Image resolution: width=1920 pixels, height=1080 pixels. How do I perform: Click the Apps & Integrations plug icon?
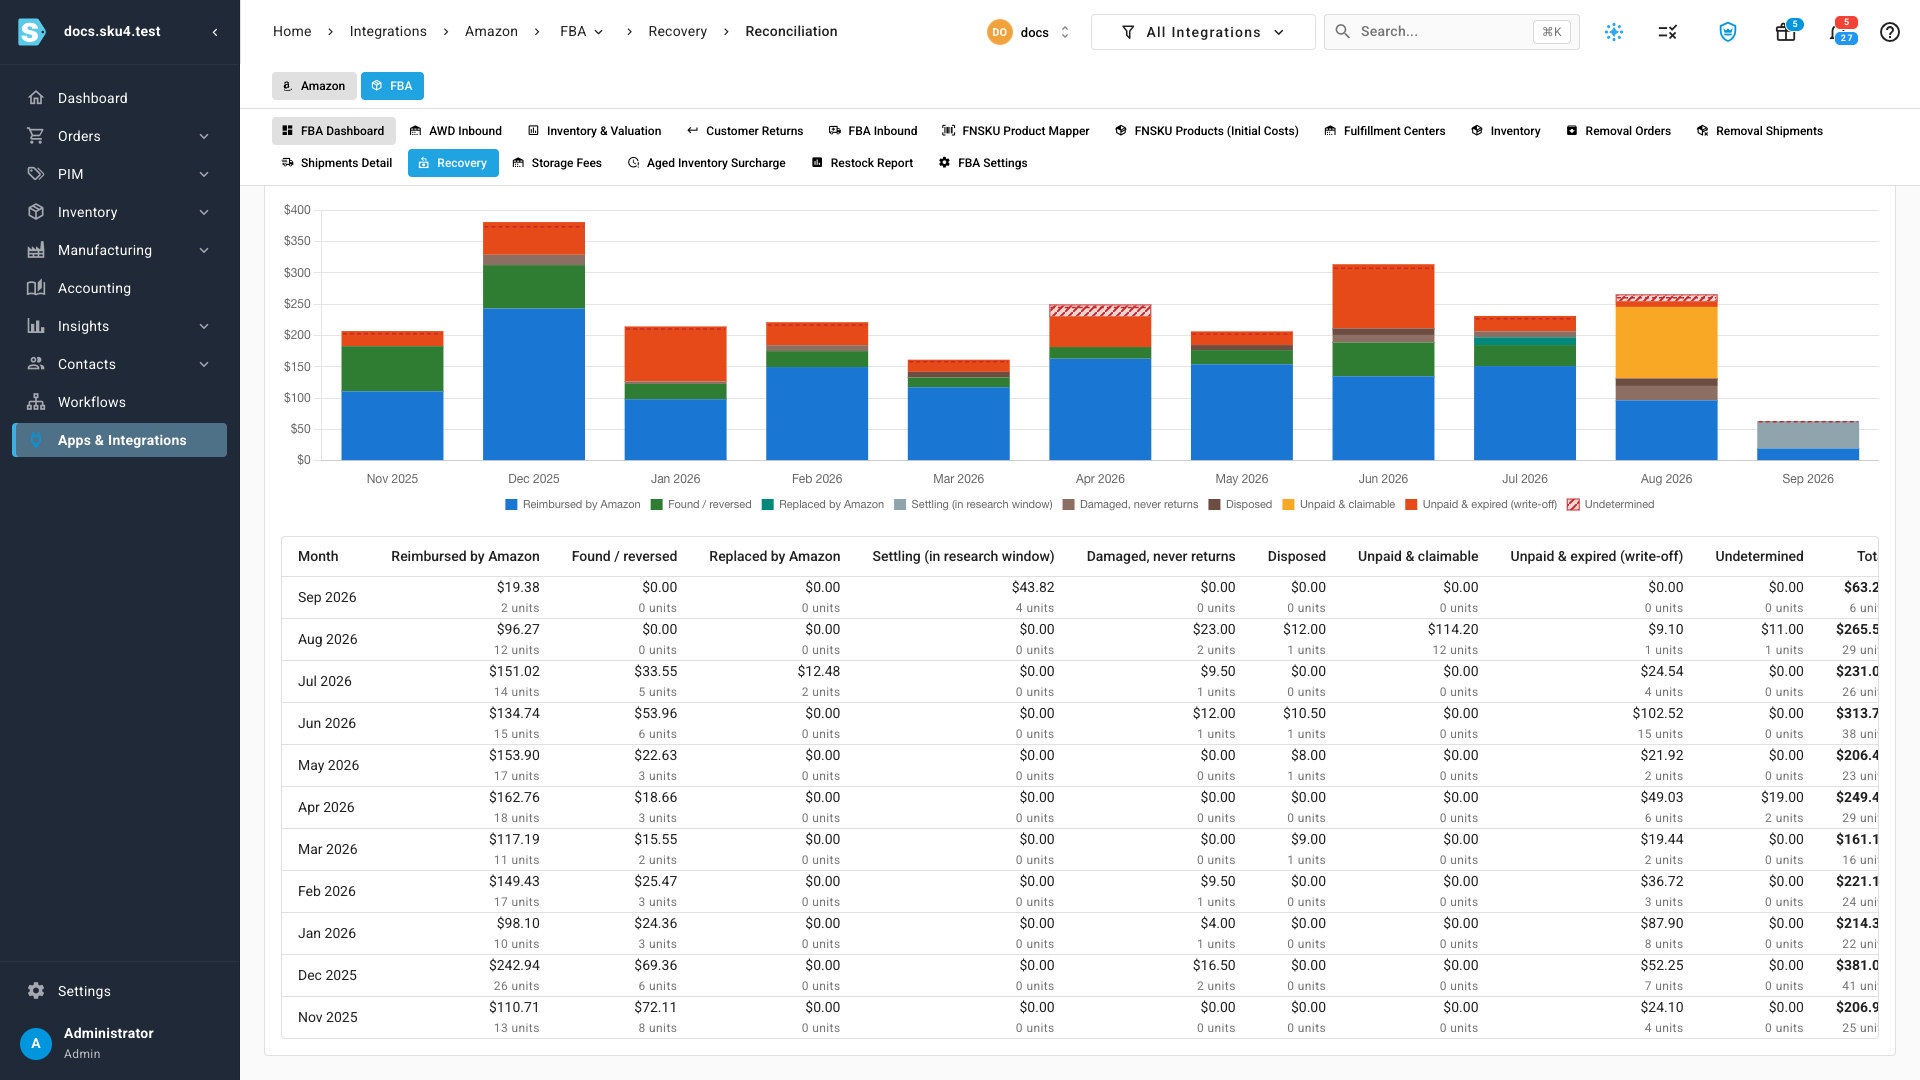pyautogui.click(x=36, y=440)
